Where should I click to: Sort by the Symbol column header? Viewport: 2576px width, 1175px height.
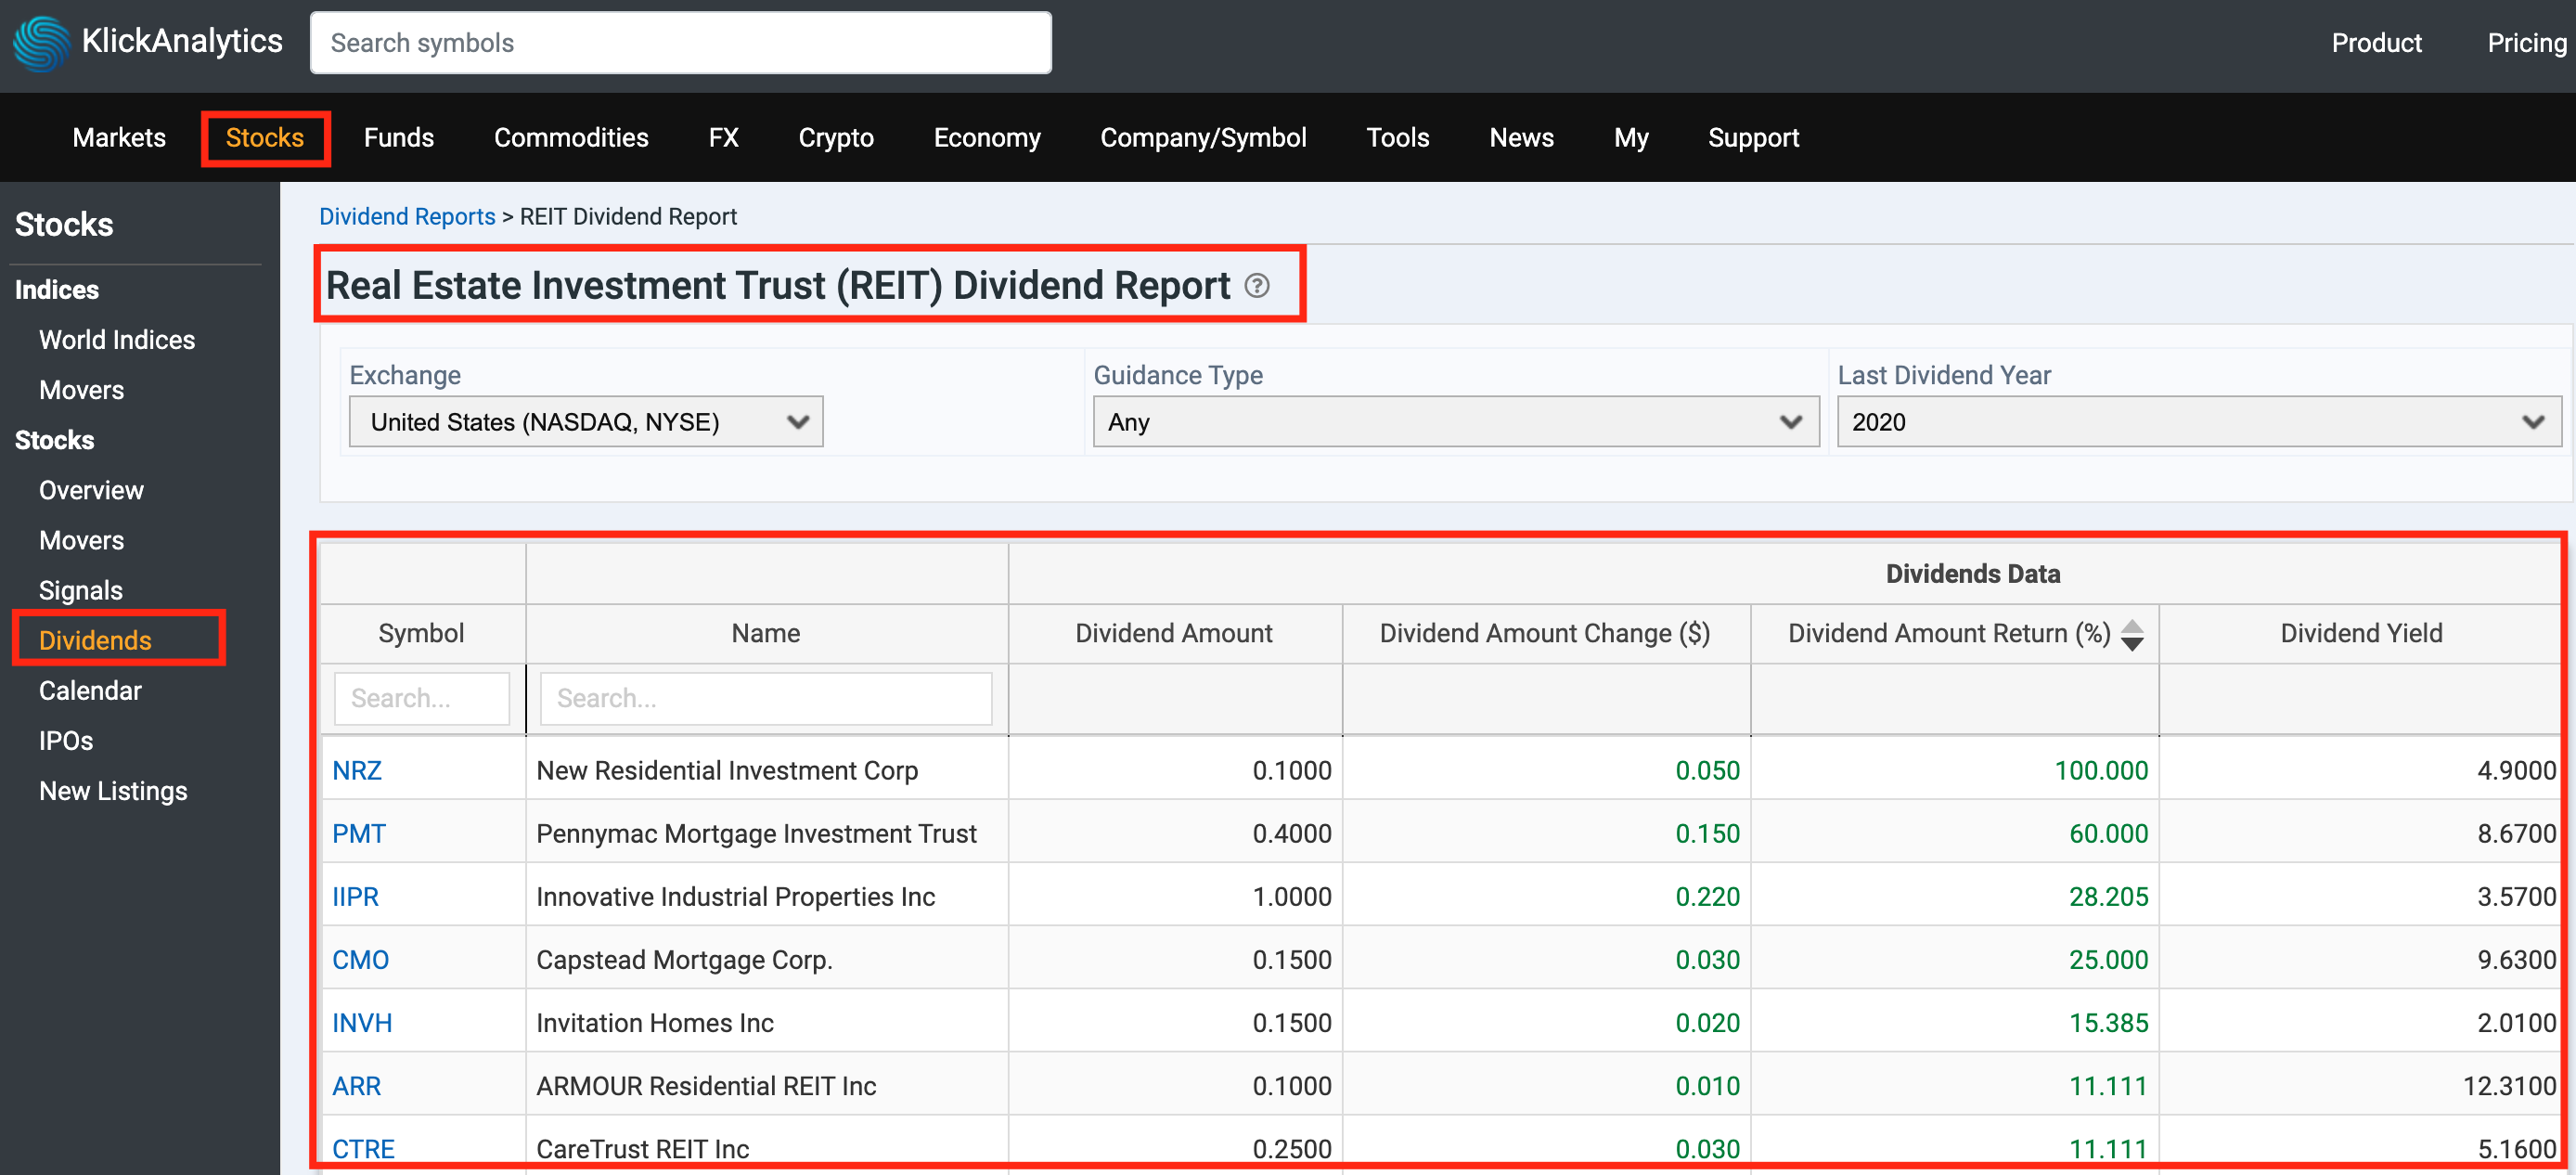point(421,633)
